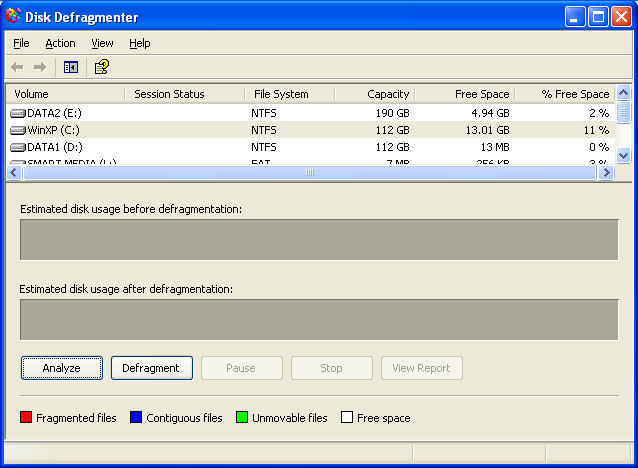Screen dimensions: 638x468
Task: Click the volume list scroll up arrow
Action: point(623,93)
